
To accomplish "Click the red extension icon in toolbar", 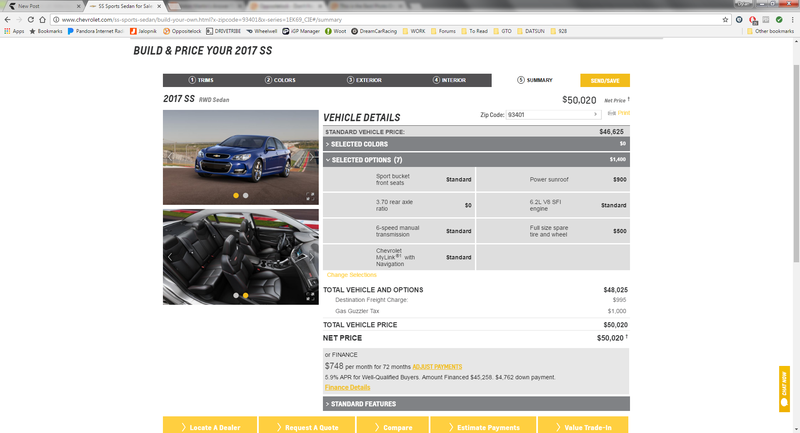I will 753,20.
